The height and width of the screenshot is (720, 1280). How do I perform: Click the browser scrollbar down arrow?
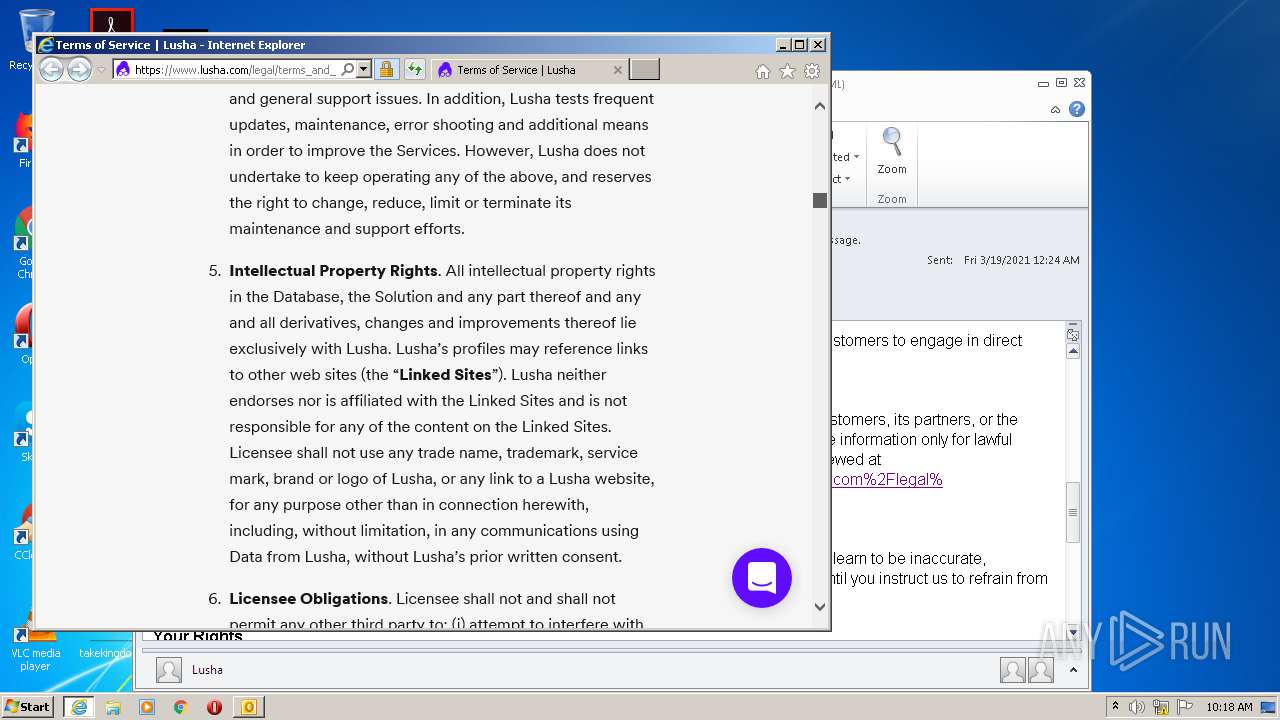(820, 606)
